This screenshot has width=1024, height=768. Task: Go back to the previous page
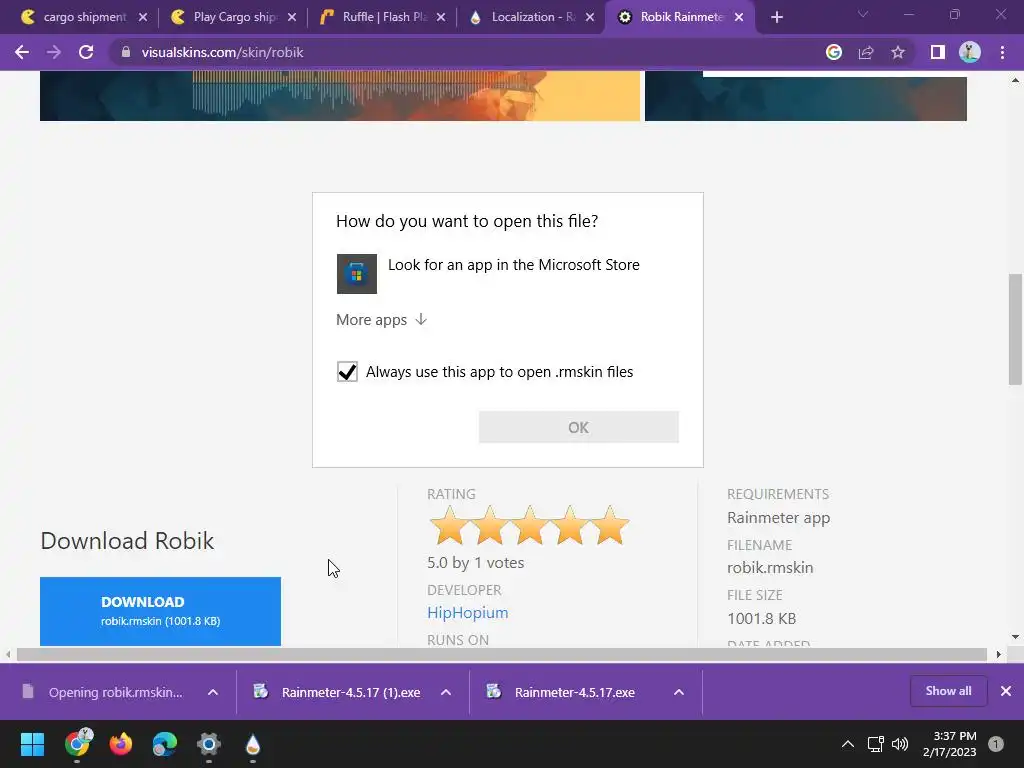pyautogui.click(x=22, y=52)
